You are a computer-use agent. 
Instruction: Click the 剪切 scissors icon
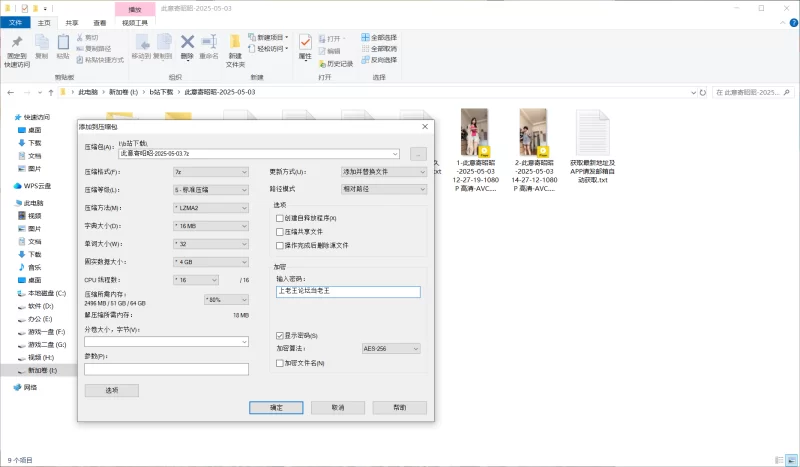80,37
